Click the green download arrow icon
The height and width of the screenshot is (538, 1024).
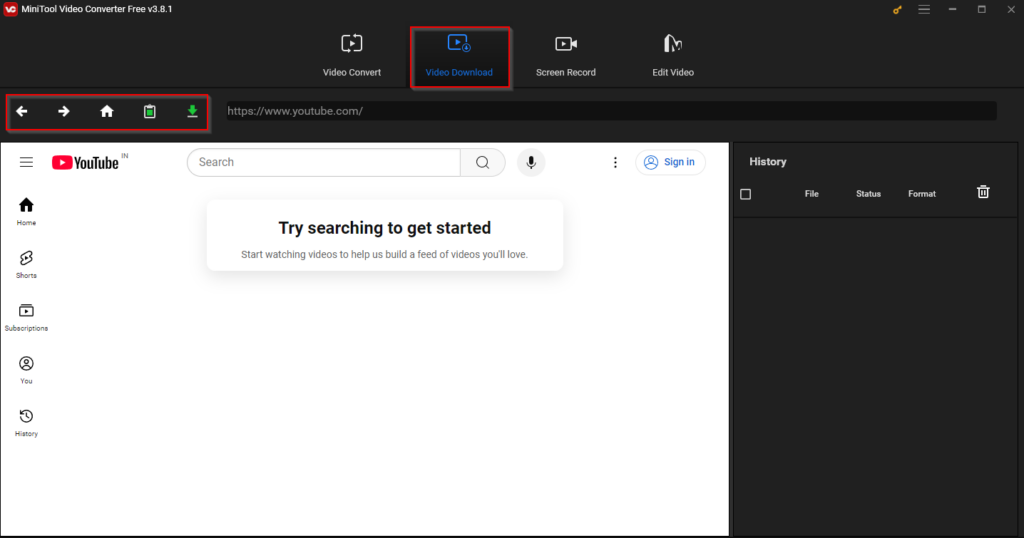(192, 112)
